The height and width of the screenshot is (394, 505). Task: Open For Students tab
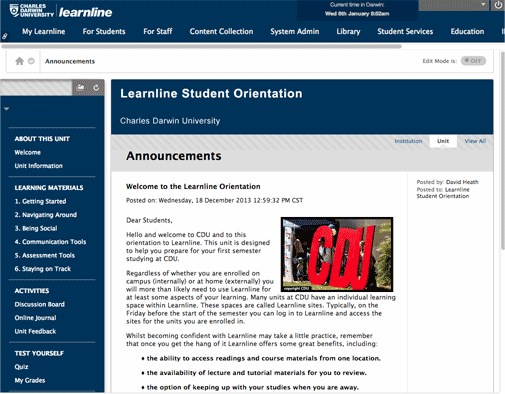click(x=104, y=31)
